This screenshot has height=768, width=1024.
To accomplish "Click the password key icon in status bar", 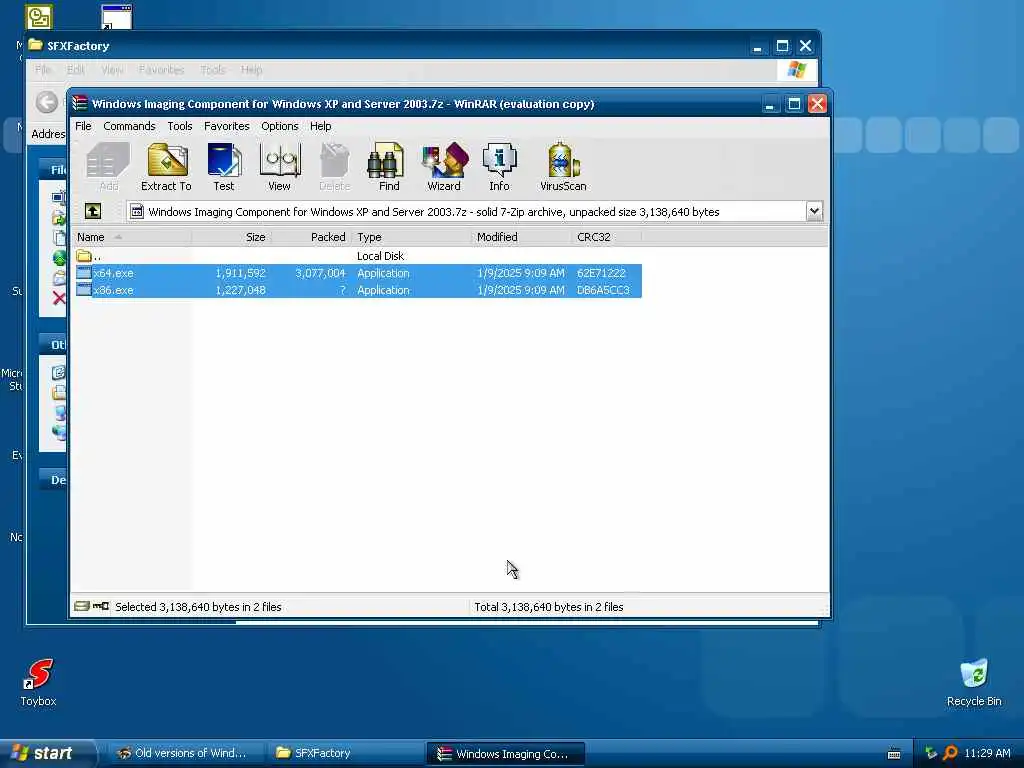I will (101, 606).
